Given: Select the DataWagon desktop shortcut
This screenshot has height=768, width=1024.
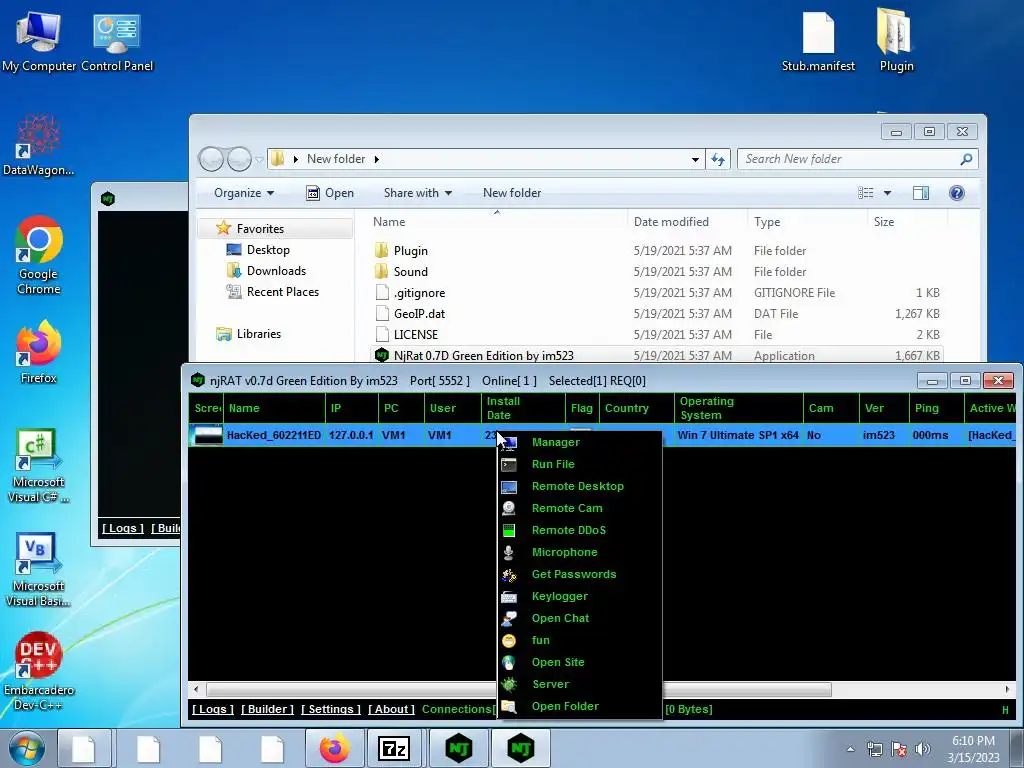Looking at the screenshot, I should pos(39,145).
